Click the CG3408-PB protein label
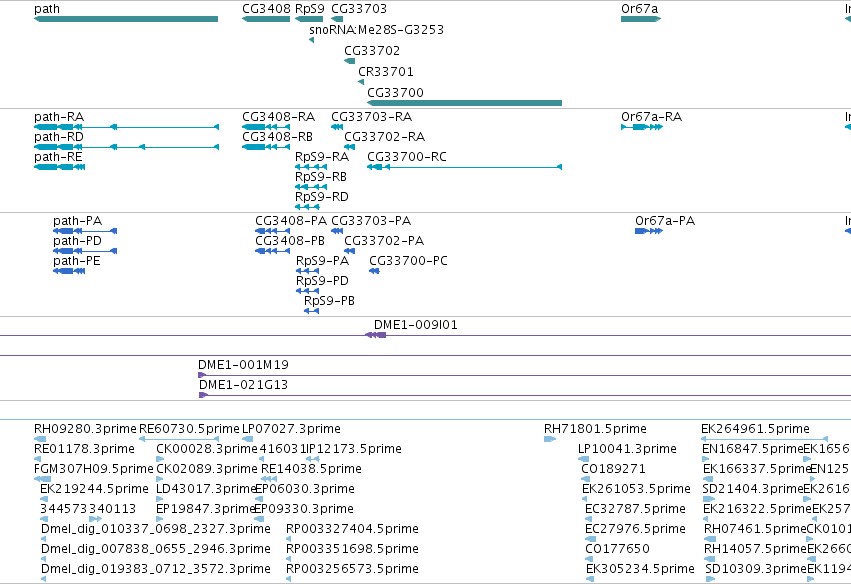Screen dimensions: 851x584 coord(290,241)
